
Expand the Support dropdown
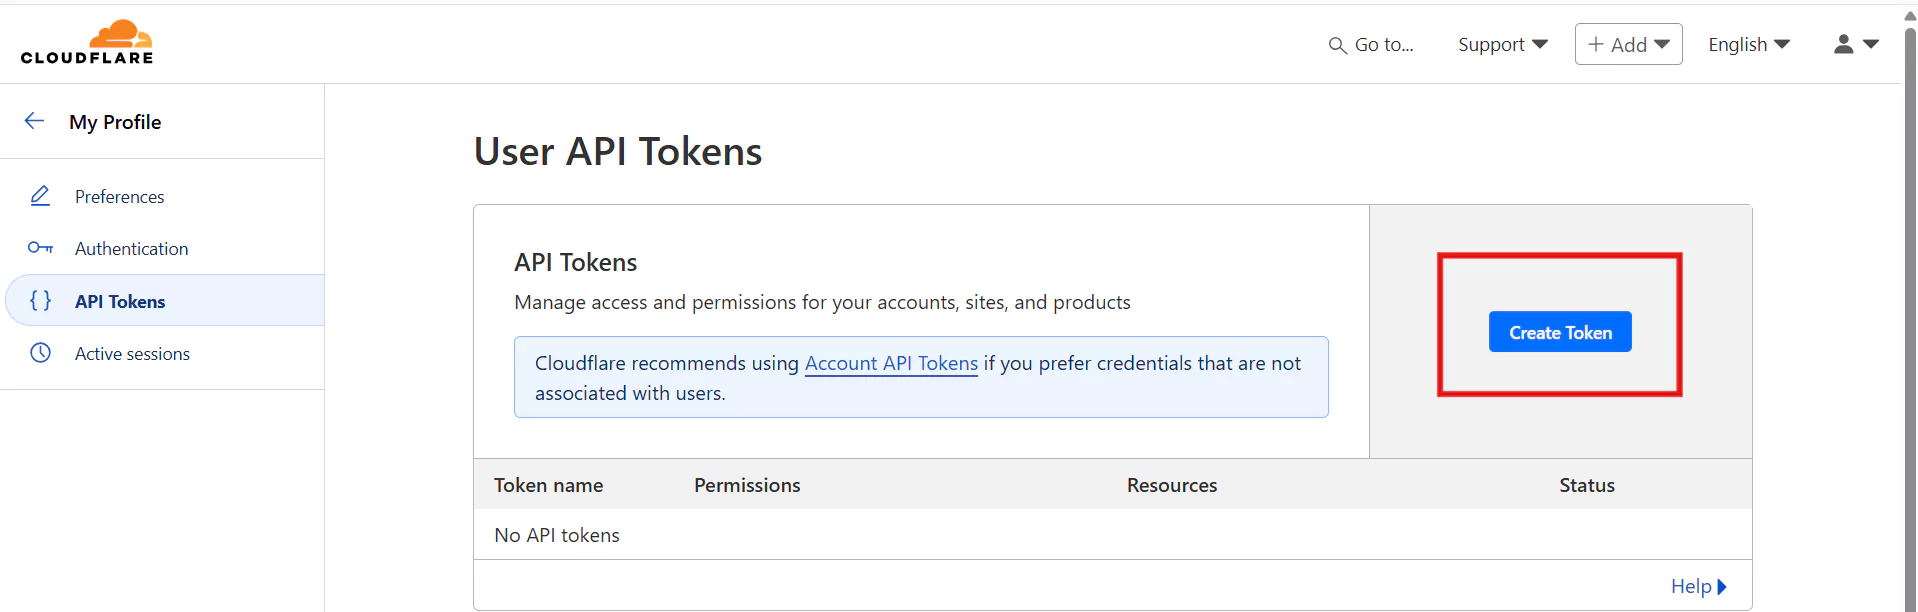pos(1502,44)
